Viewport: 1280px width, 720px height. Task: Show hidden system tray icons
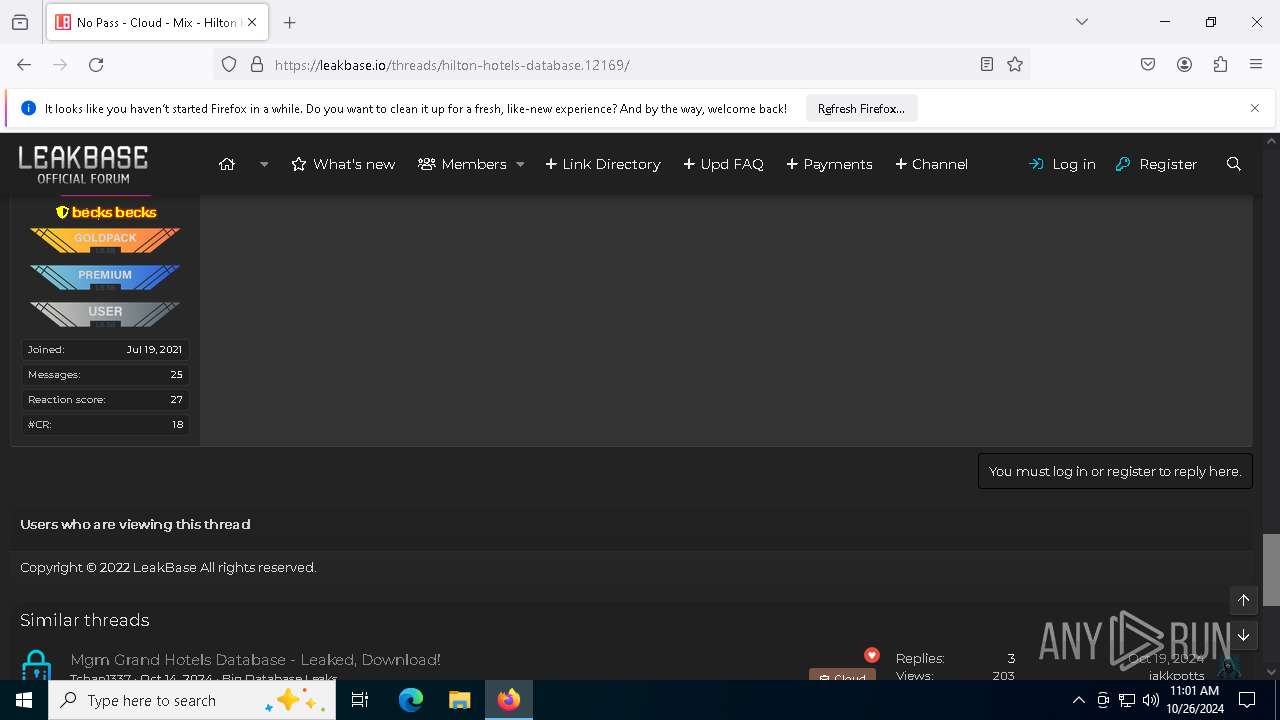pyautogui.click(x=1078, y=700)
